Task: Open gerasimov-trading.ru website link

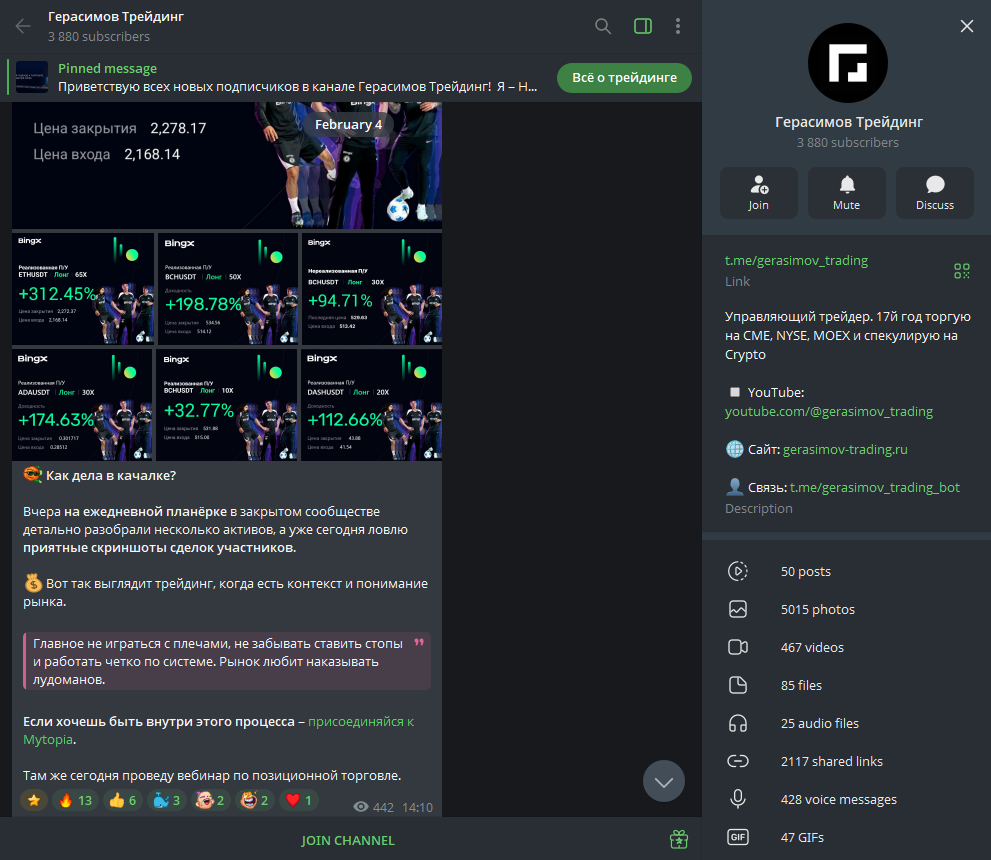Action: pyautogui.click(x=845, y=449)
